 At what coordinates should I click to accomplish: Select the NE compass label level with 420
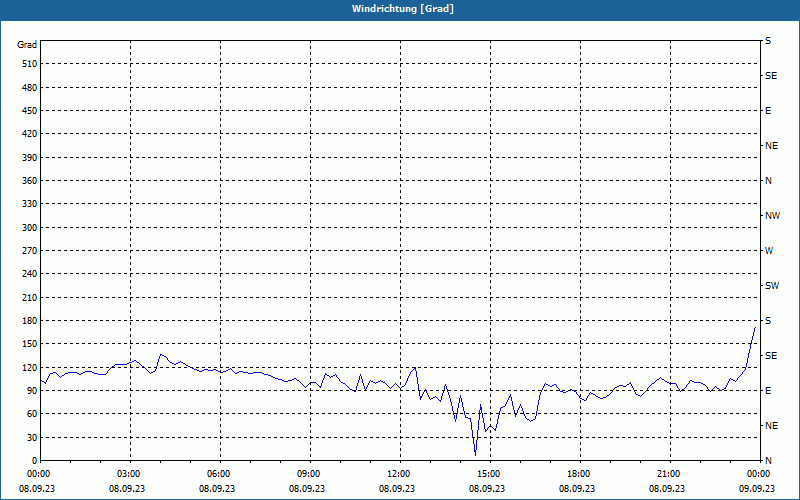tap(772, 146)
